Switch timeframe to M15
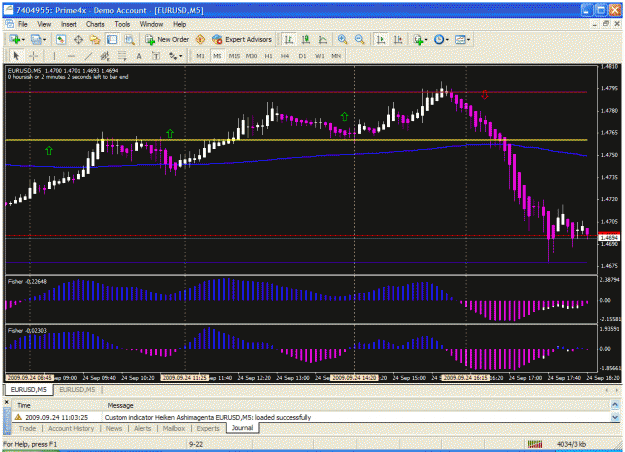Viewport: 625px width, 452px height. (234, 56)
